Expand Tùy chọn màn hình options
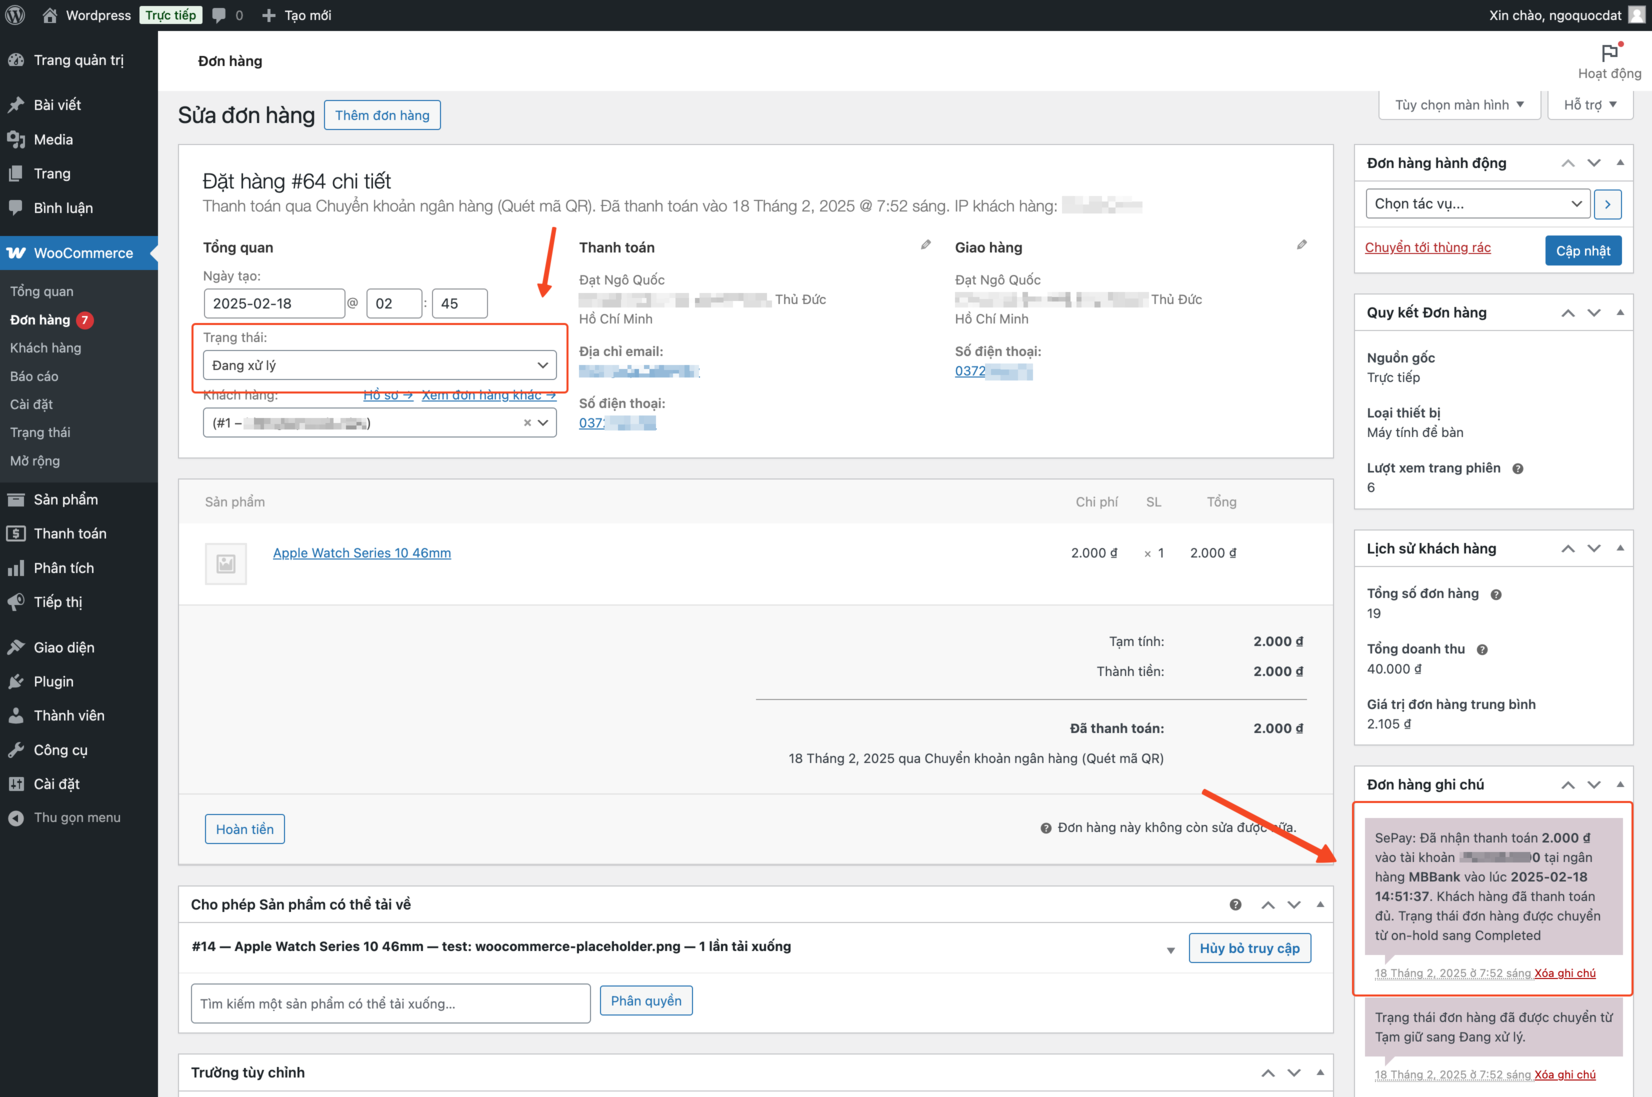 (1459, 105)
